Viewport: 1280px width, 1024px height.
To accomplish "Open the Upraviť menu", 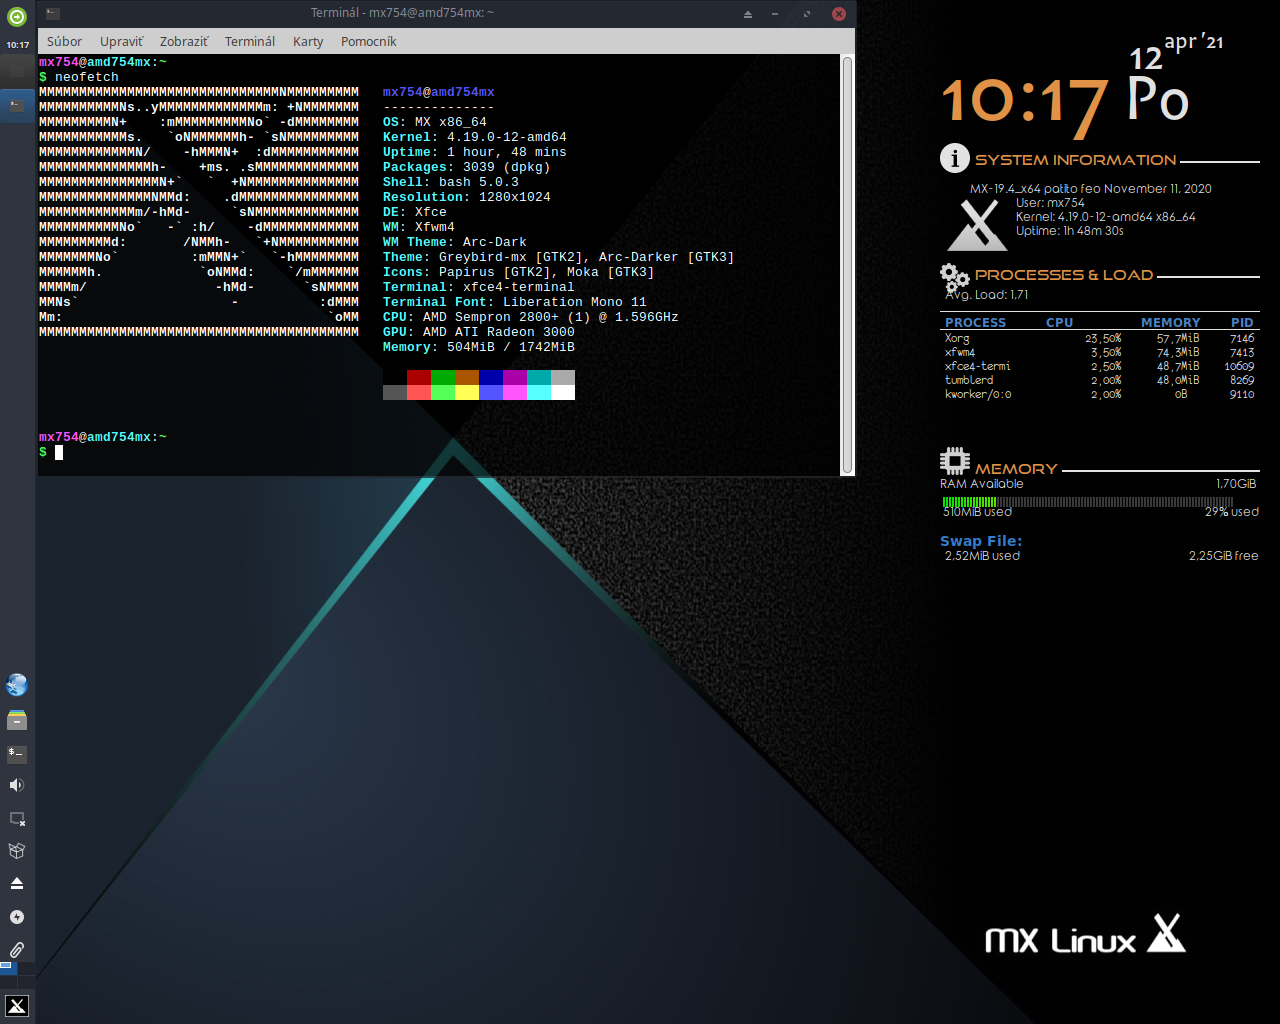I will pos(121,41).
